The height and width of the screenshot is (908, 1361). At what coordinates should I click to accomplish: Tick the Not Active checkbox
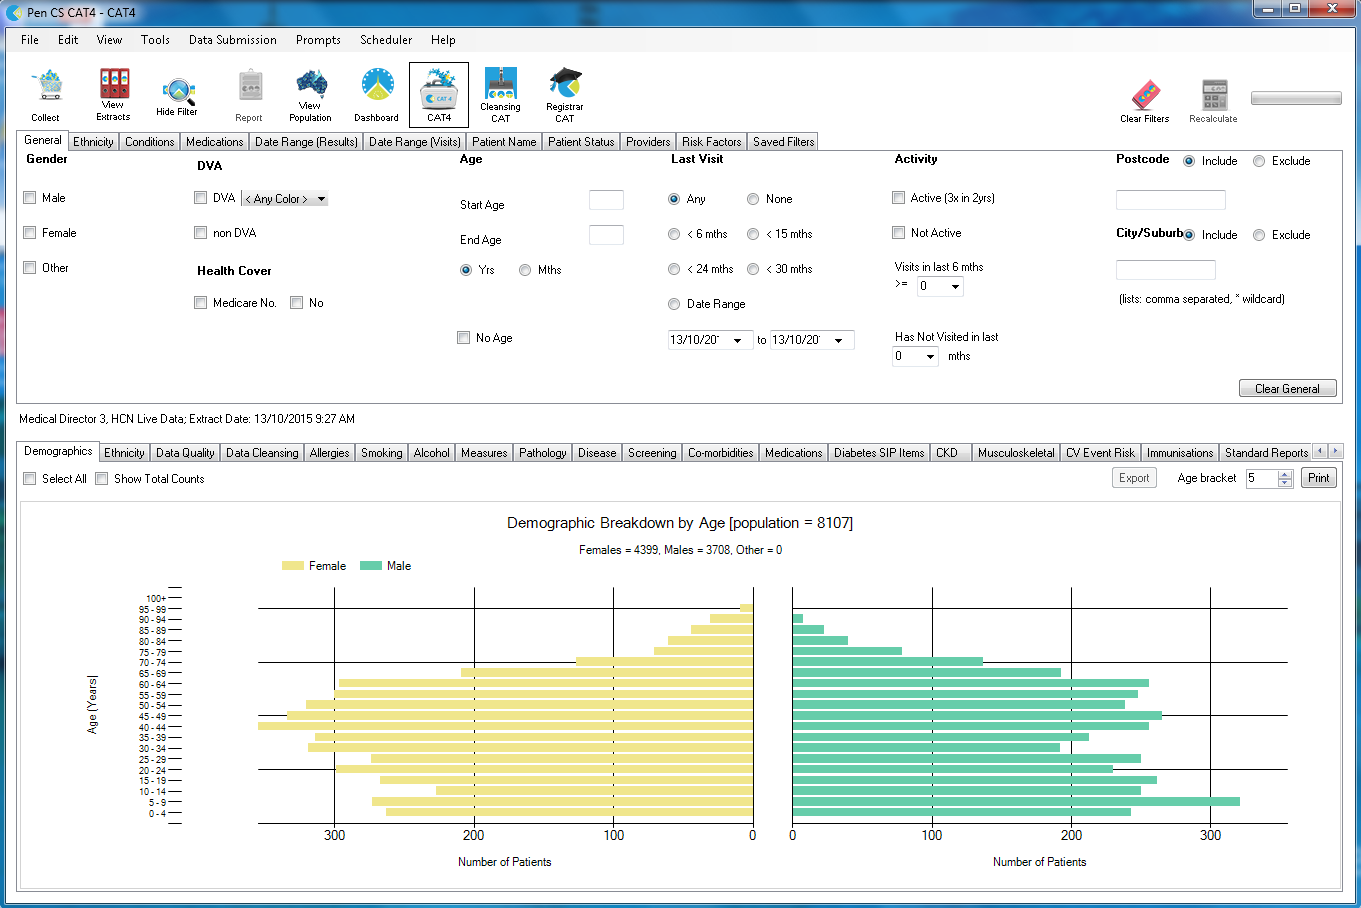click(899, 233)
